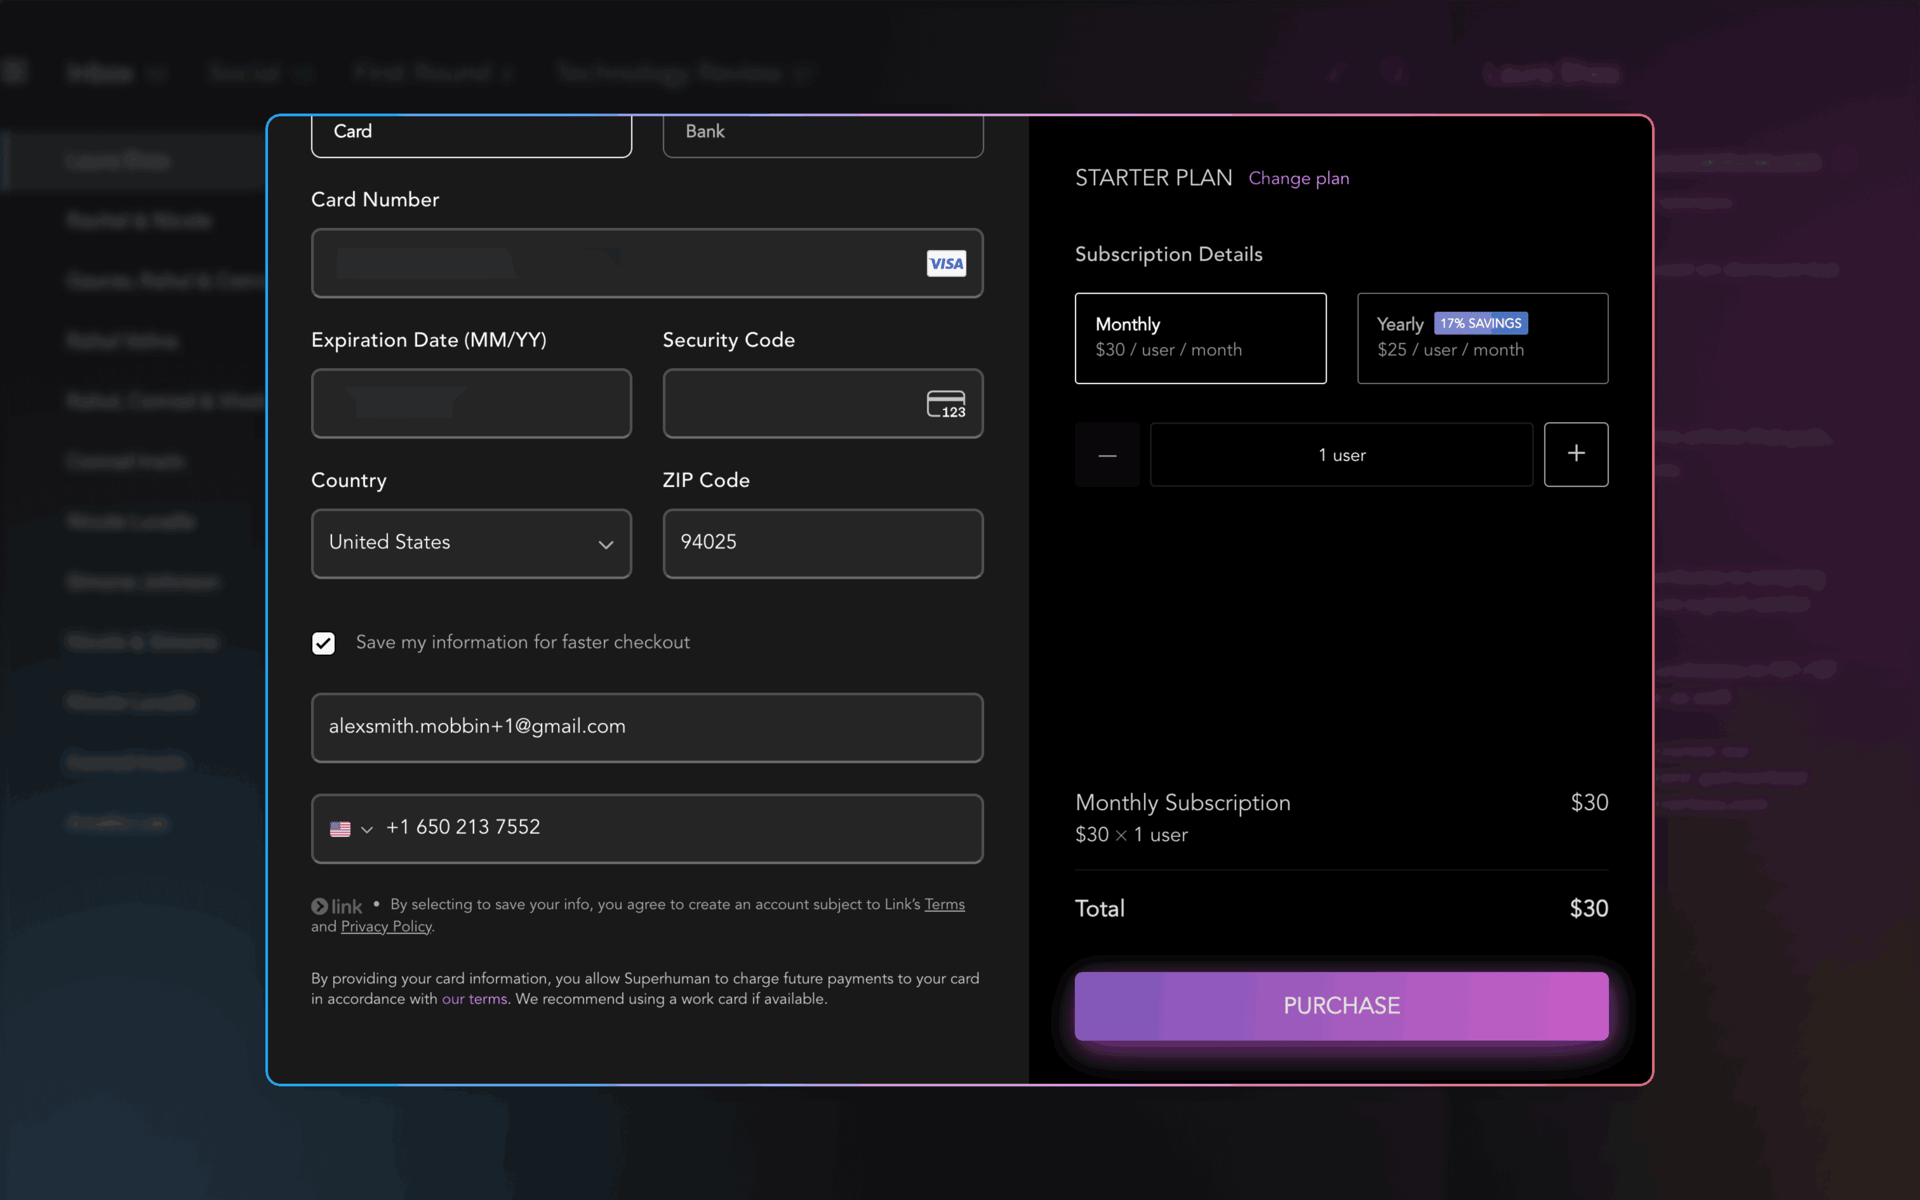
Task: Click the Change plan link
Action: click(x=1298, y=178)
